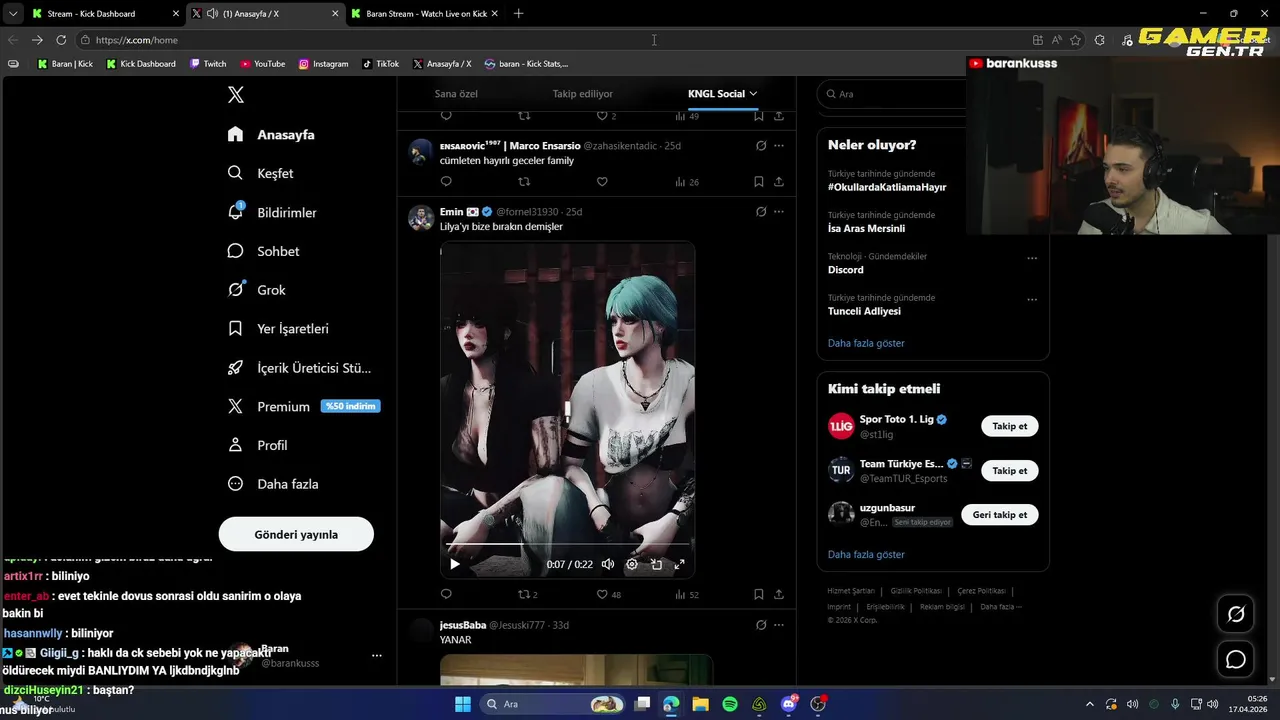Mute the video volume
The width and height of the screenshot is (1280, 720).
[608, 564]
